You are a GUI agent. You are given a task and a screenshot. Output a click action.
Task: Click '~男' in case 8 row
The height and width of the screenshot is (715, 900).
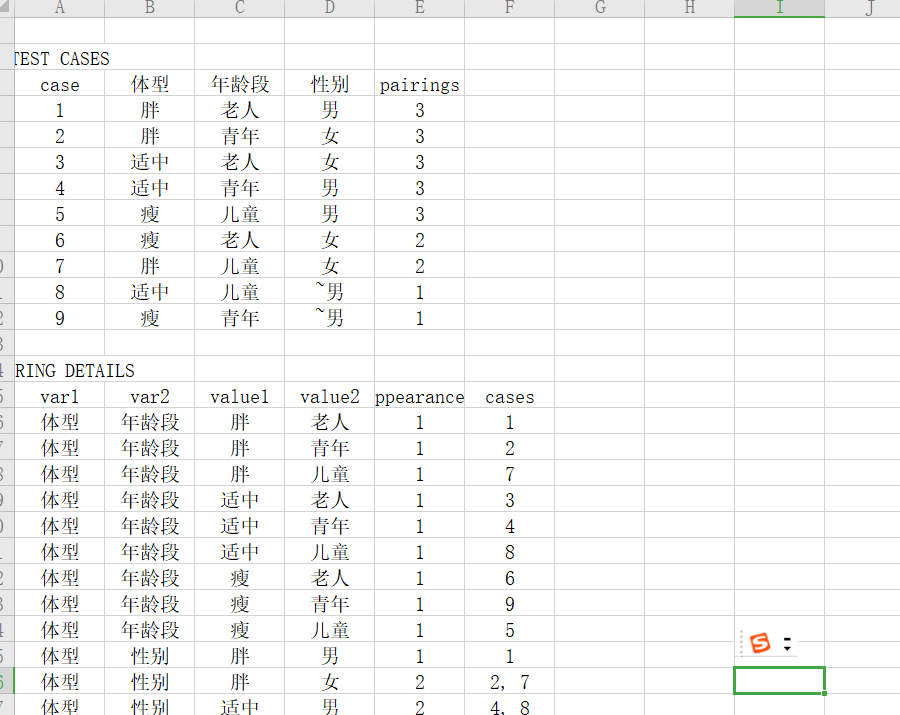coord(330,292)
